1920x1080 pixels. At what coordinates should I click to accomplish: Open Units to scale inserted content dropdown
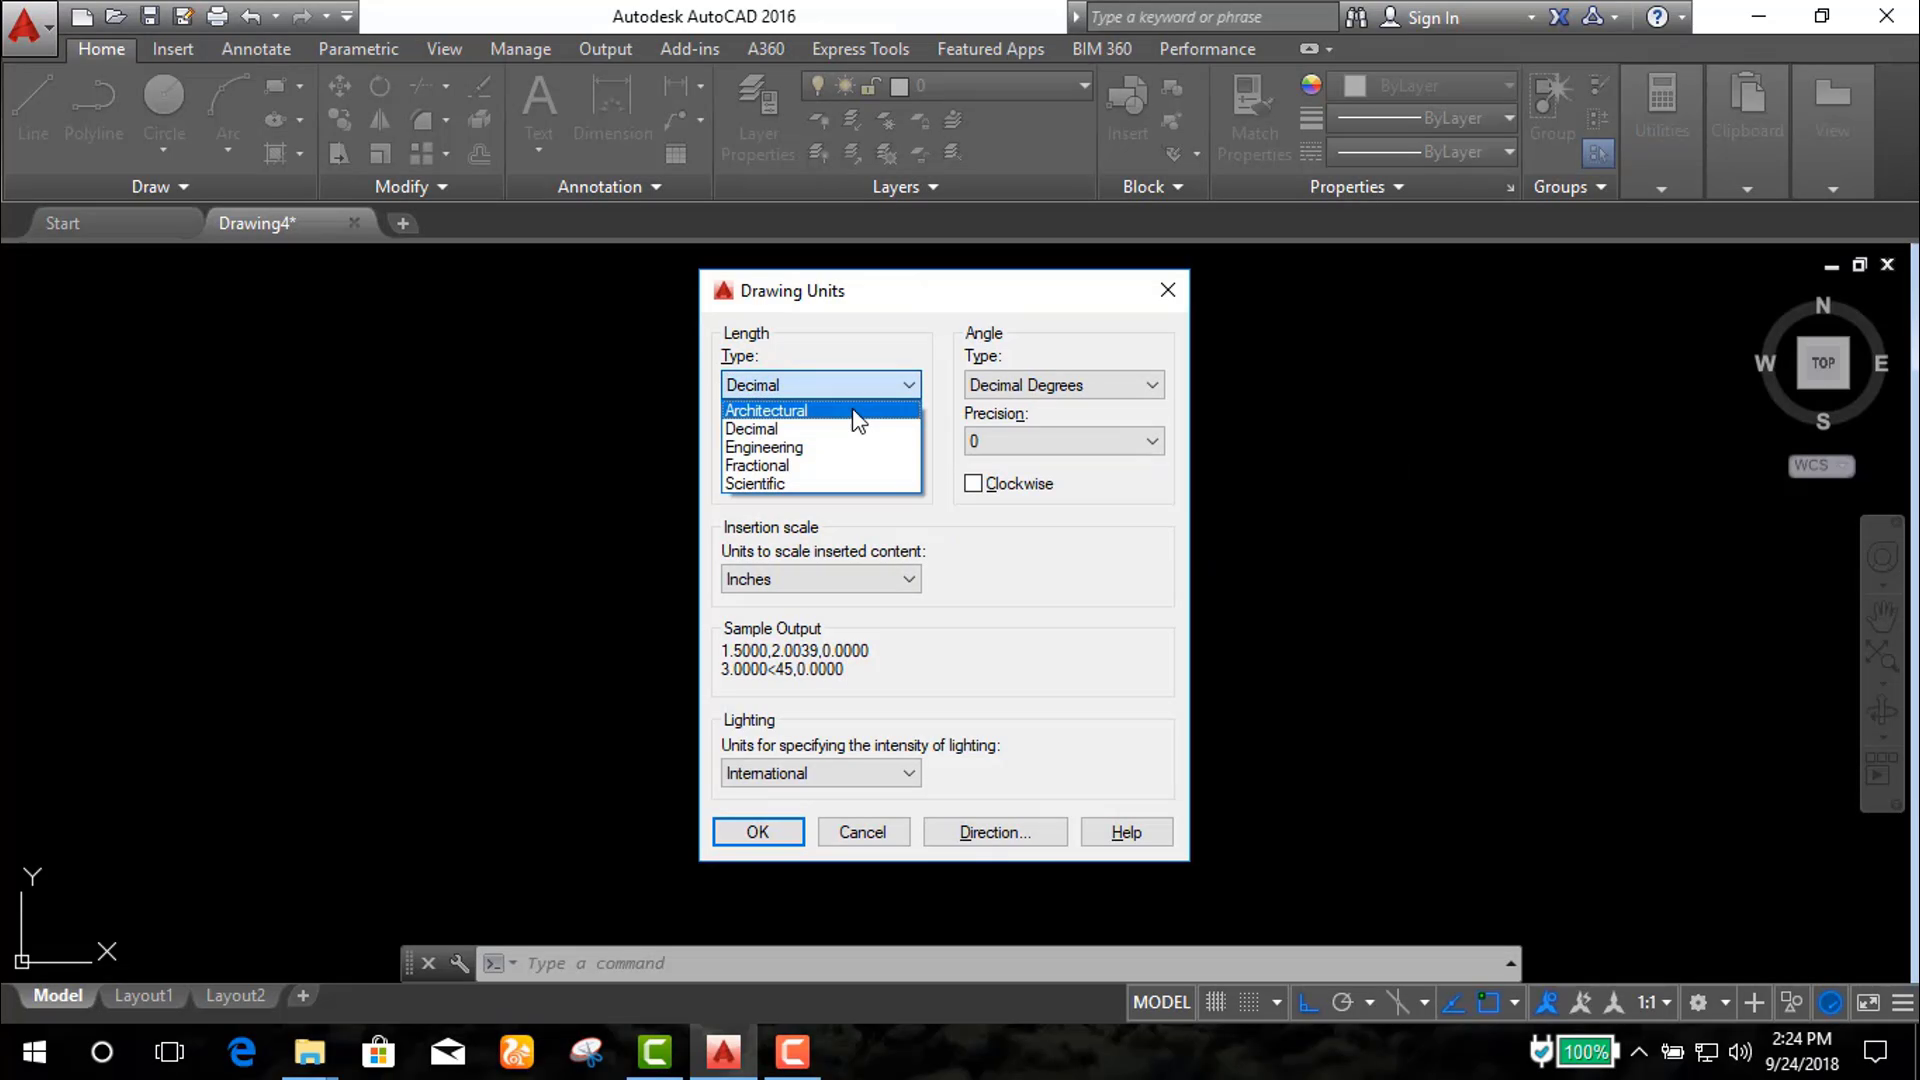tap(820, 579)
